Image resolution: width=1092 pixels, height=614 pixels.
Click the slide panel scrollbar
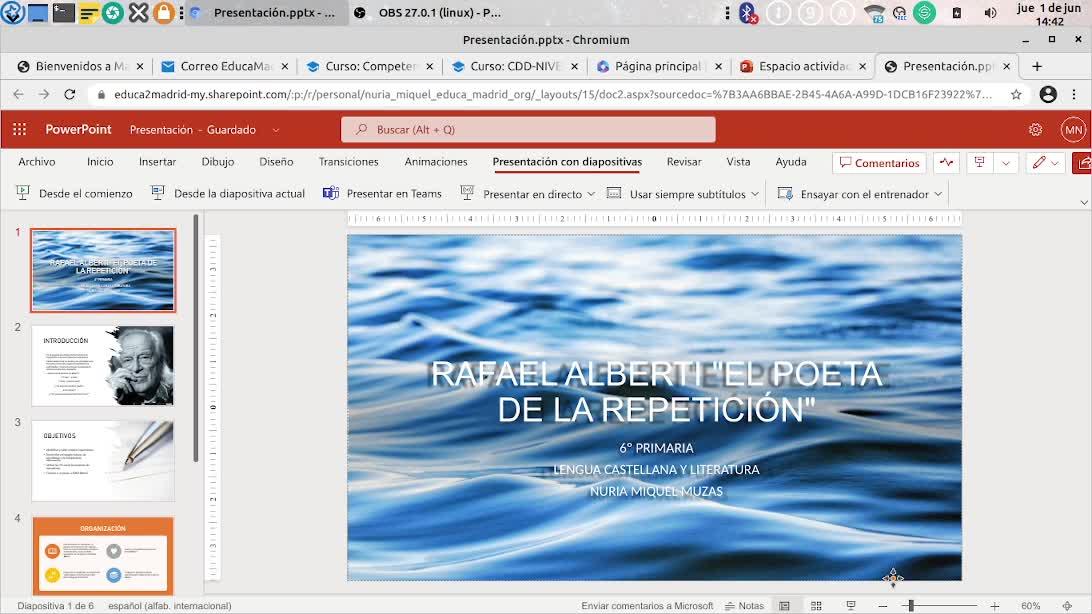pyautogui.click(x=196, y=338)
